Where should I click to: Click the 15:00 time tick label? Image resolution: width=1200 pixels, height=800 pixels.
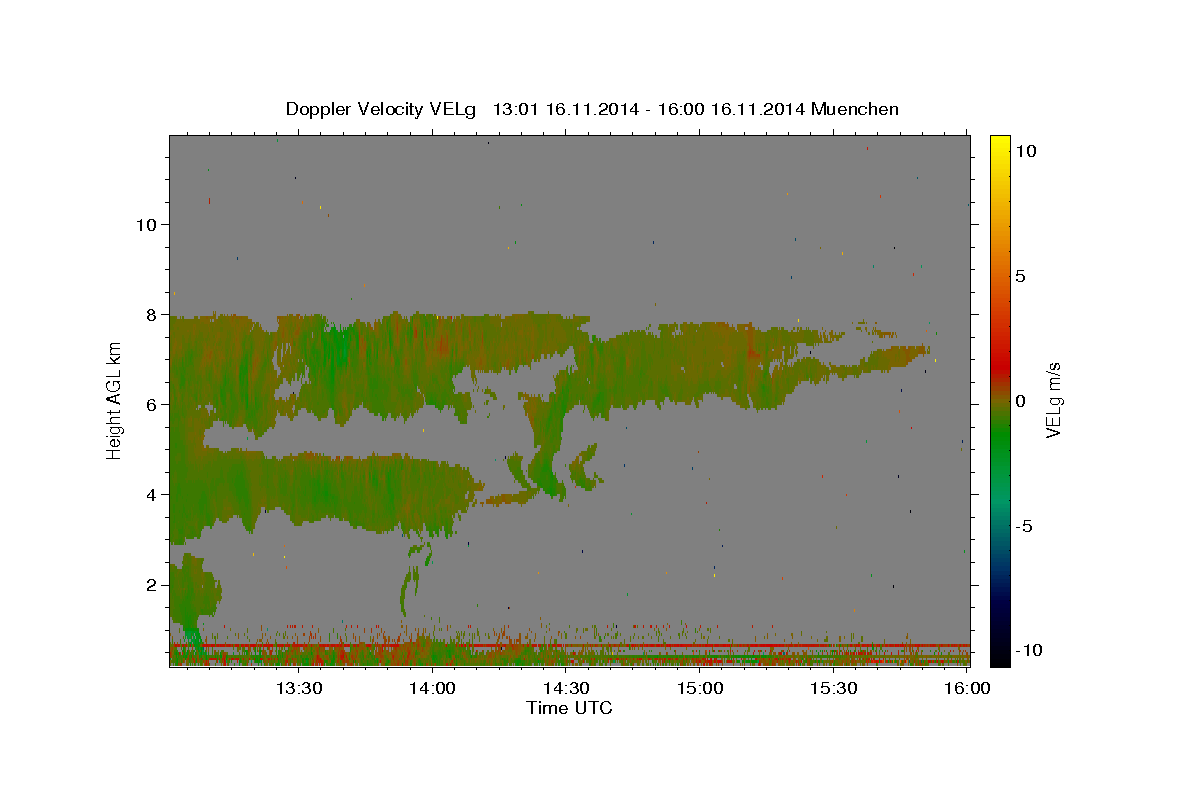tap(700, 688)
